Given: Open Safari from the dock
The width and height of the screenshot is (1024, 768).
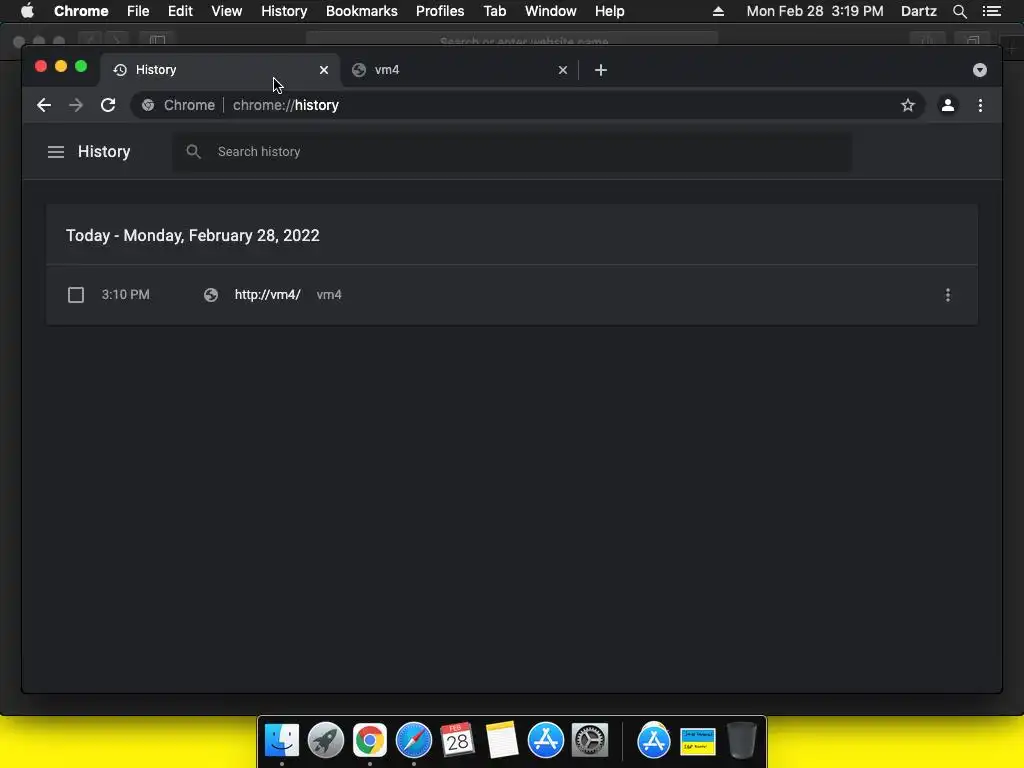Looking at the screenshot, I should tap(413, 741).
